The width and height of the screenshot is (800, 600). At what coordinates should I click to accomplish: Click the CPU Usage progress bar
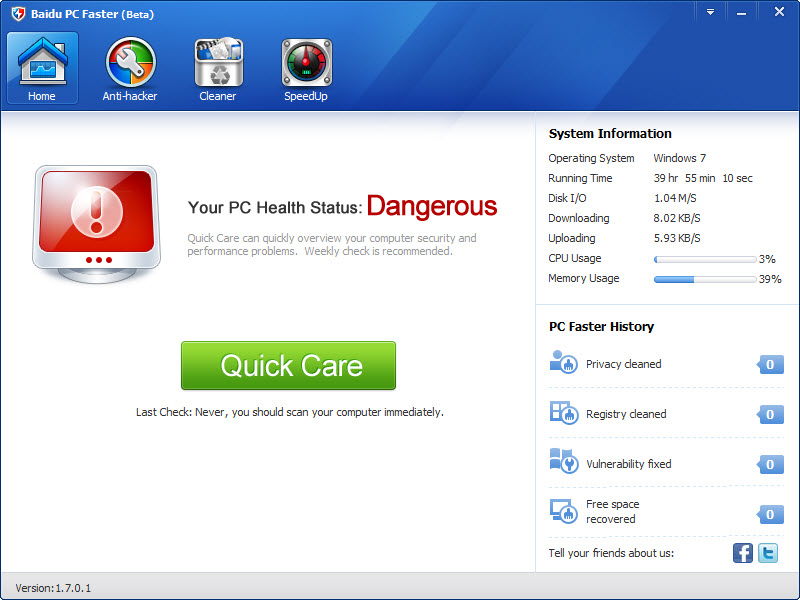[x=704, y=259]
